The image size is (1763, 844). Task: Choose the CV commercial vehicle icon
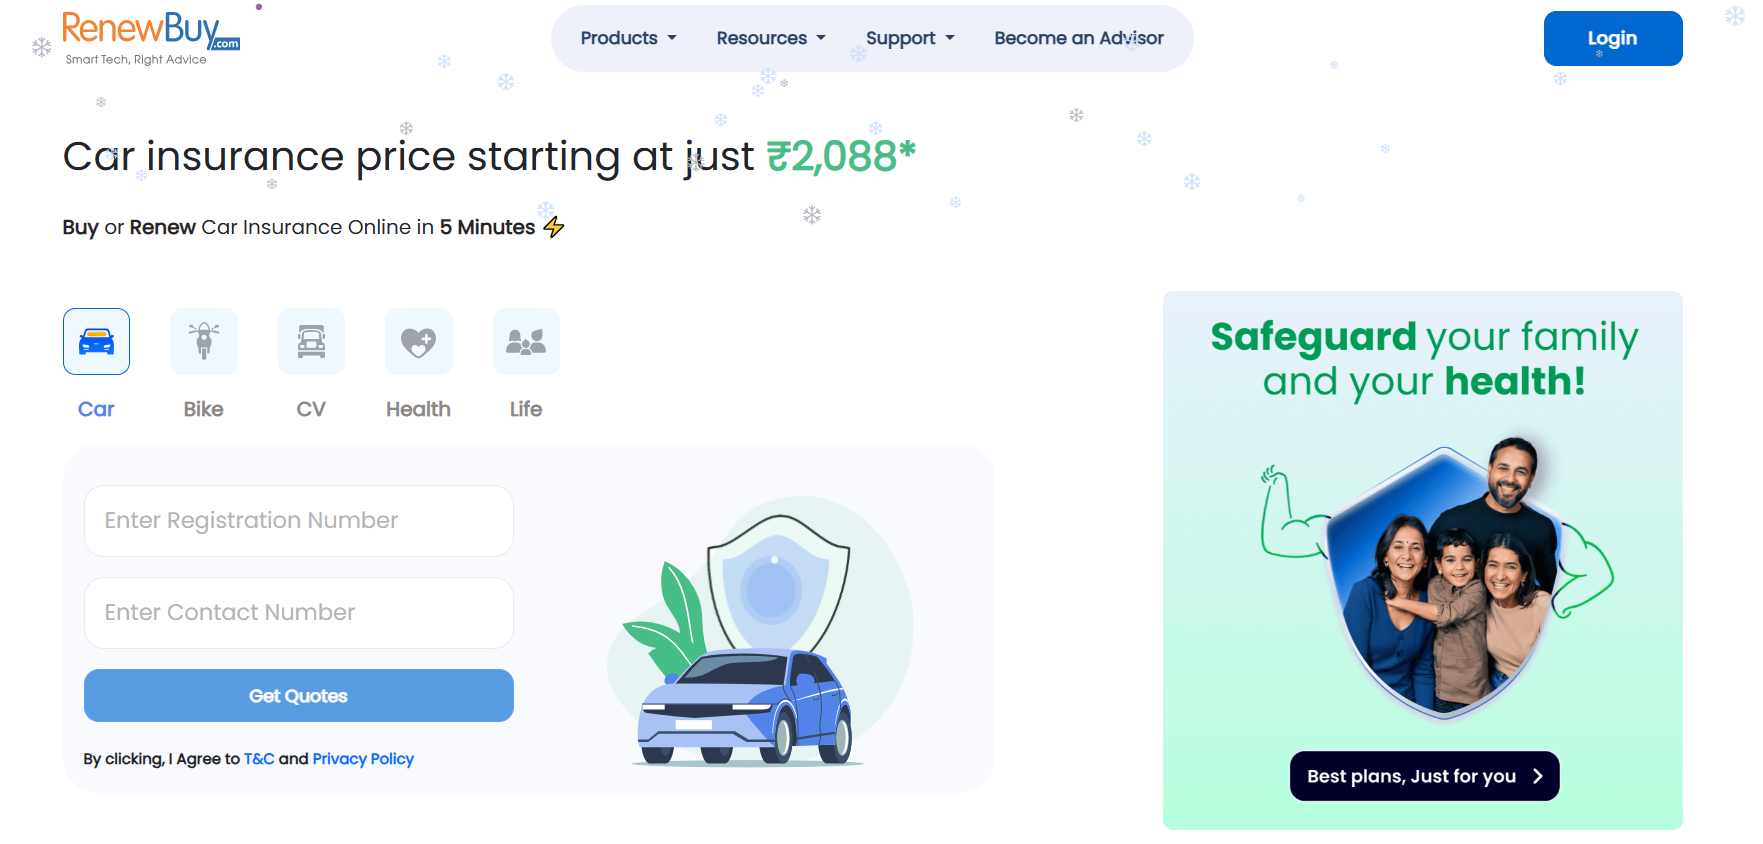[x=311, y=341]
